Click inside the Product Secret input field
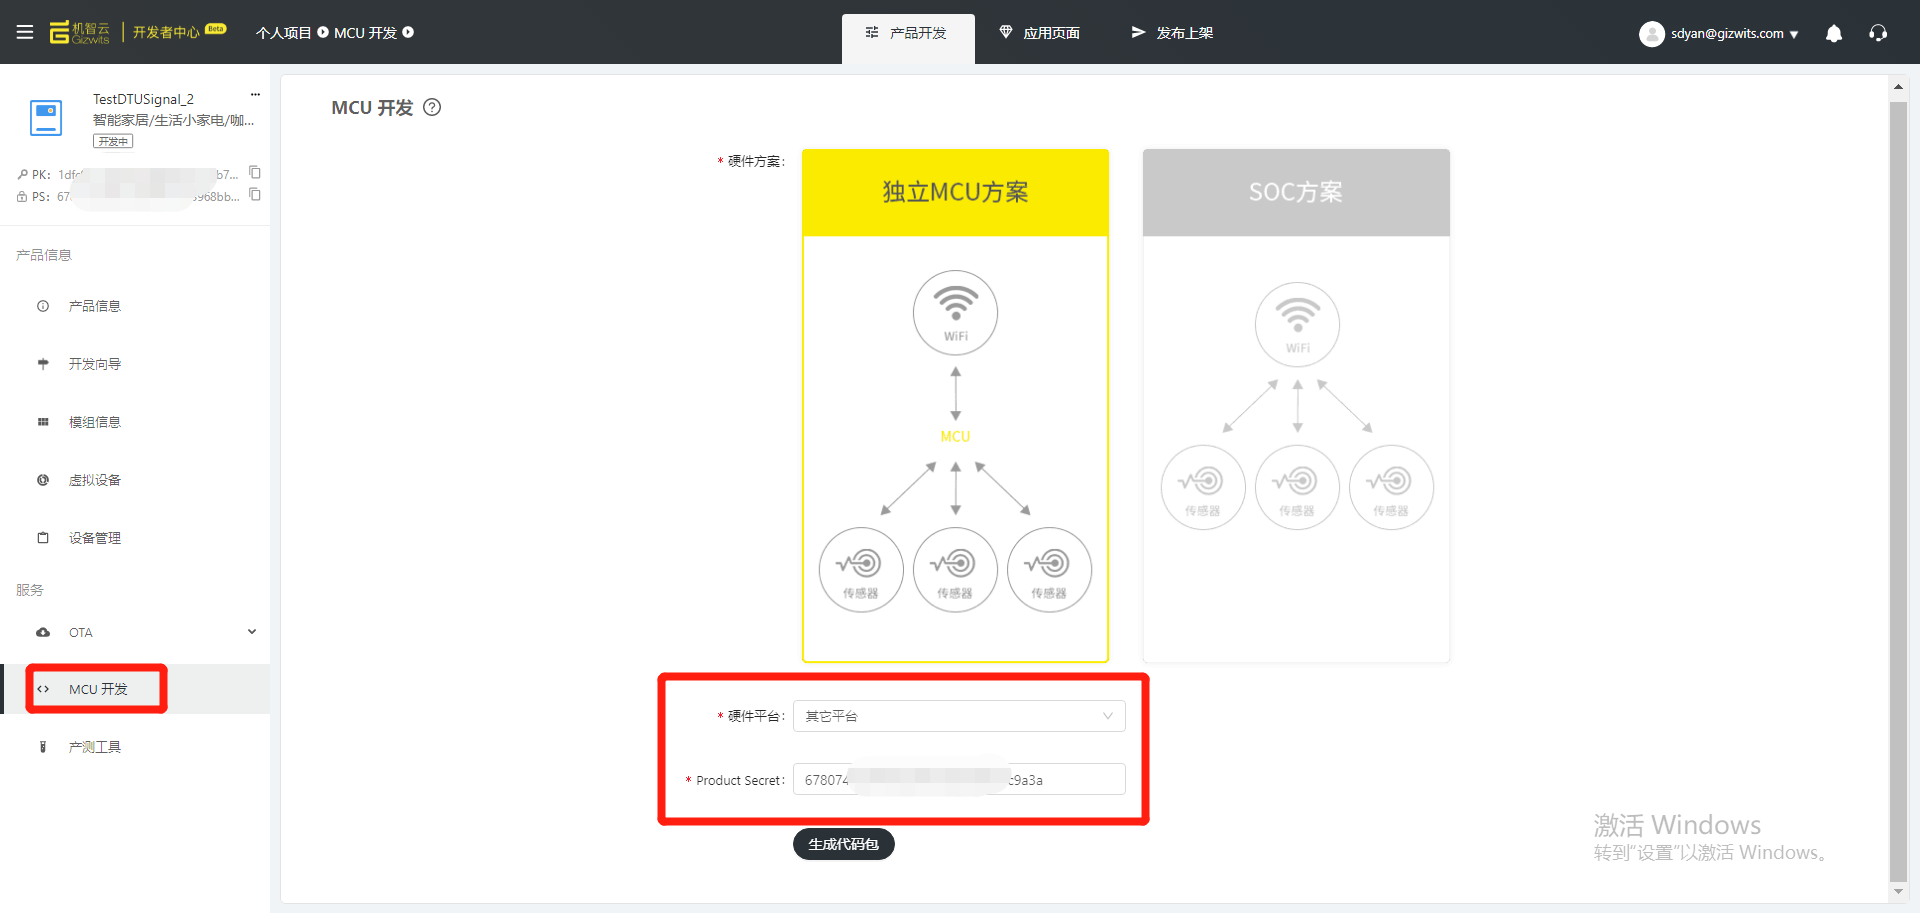This screenshot has width=1920, height=913. 958,778
